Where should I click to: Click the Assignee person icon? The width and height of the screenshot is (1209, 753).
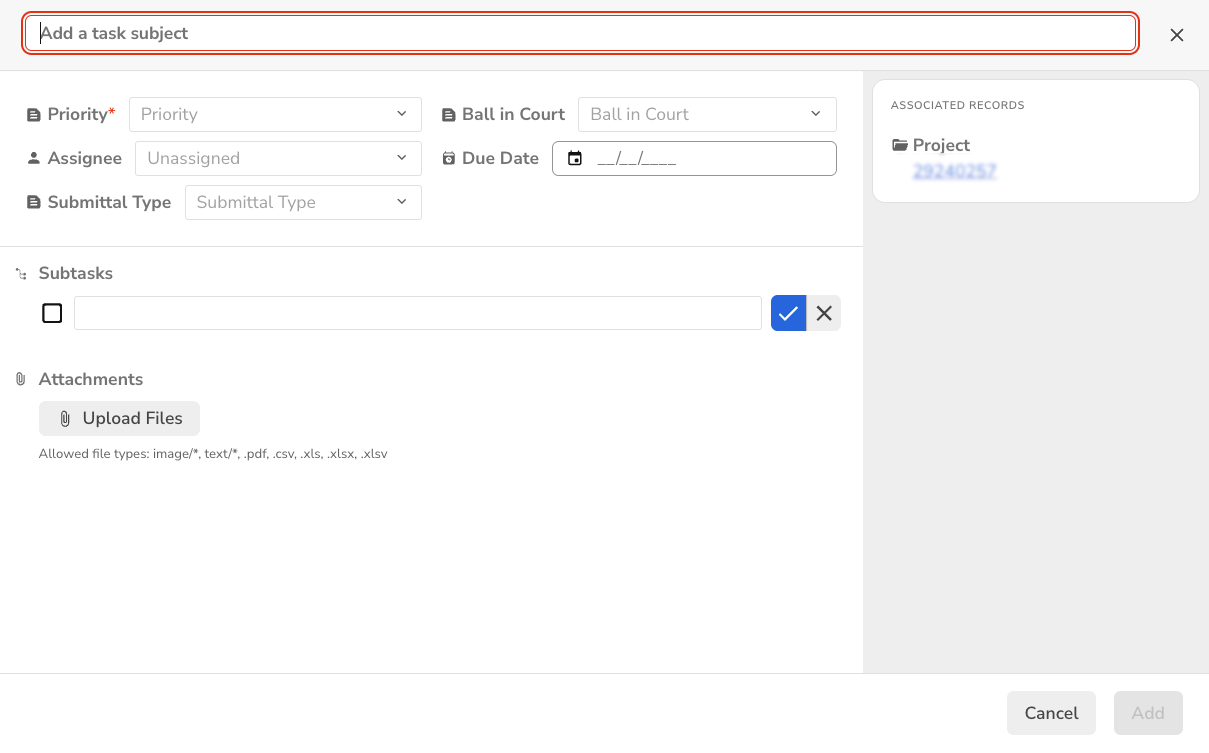click(34, 158)
